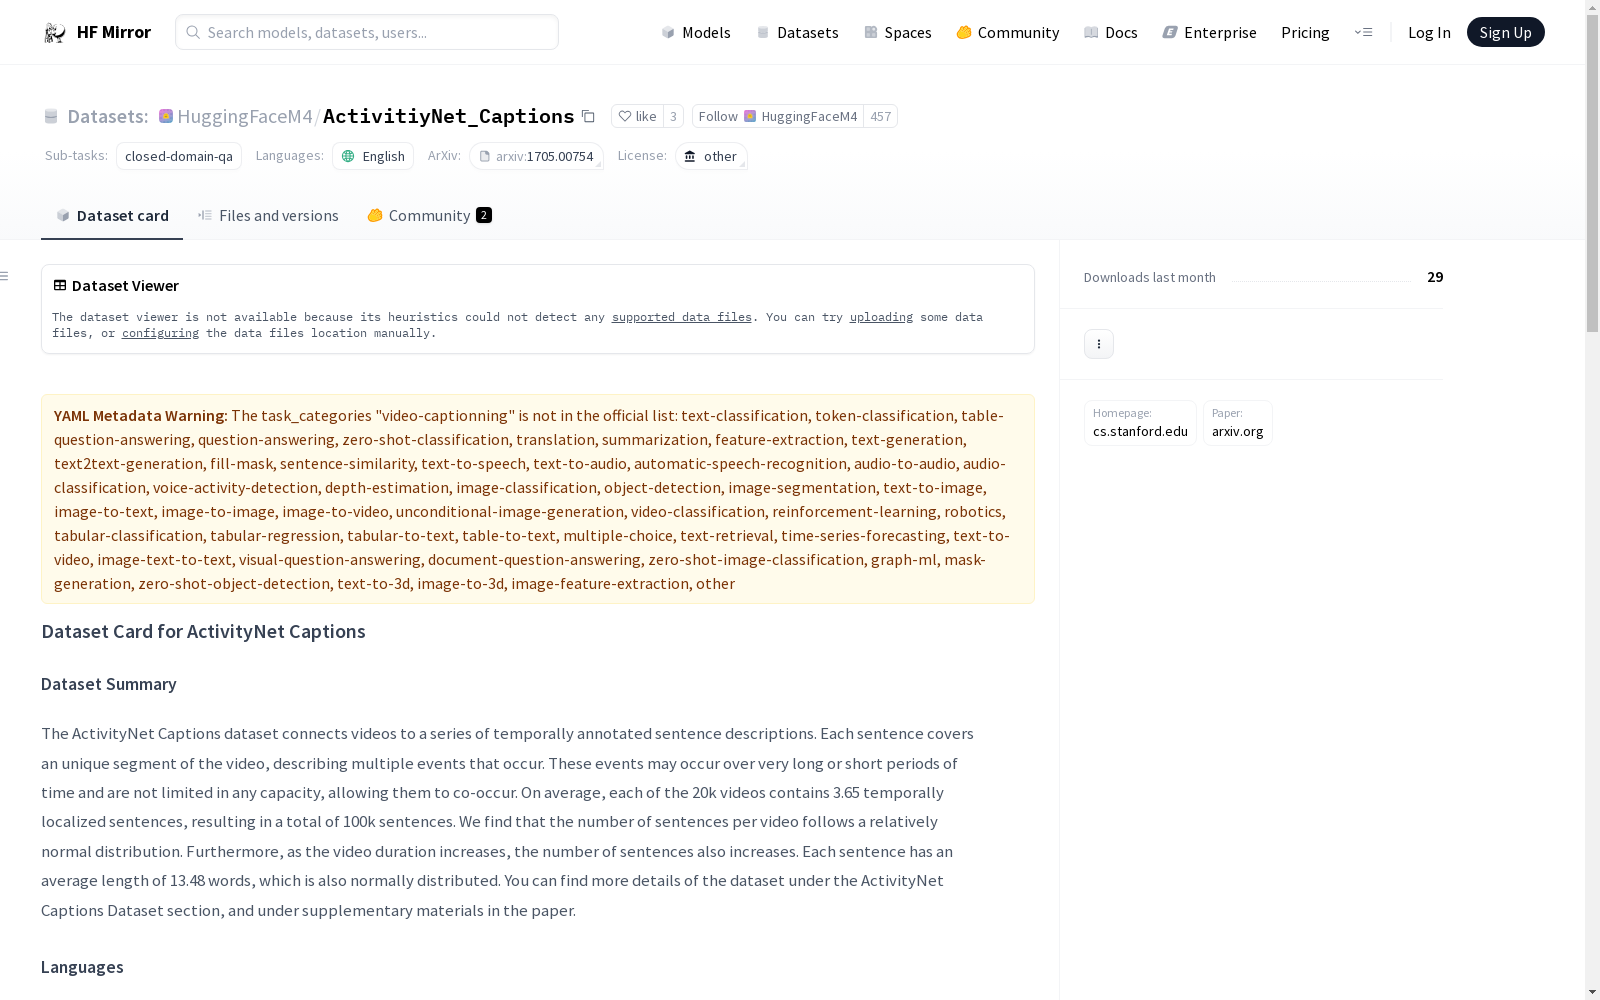
Task: Open Community in the top navigation
Action: pos(1008,32)
